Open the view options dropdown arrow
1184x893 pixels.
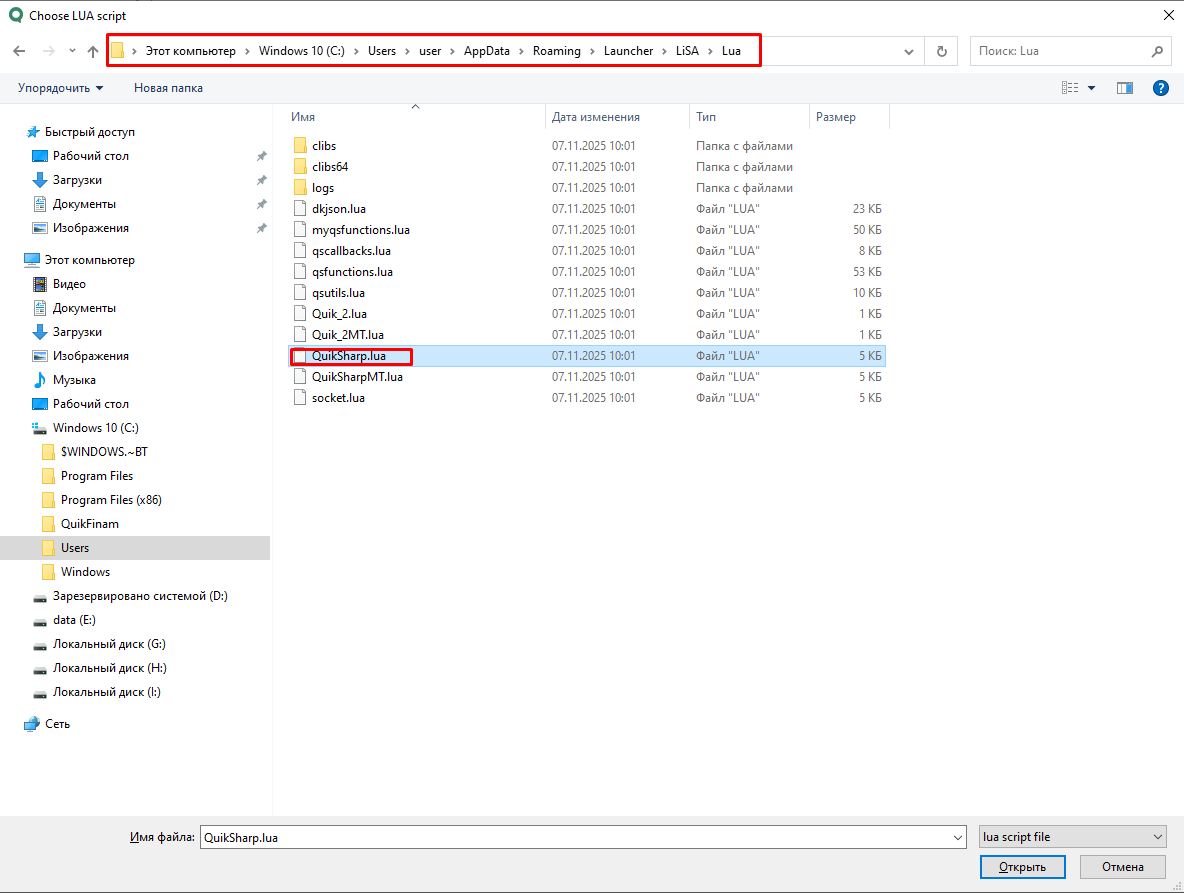coord(1091,88)
